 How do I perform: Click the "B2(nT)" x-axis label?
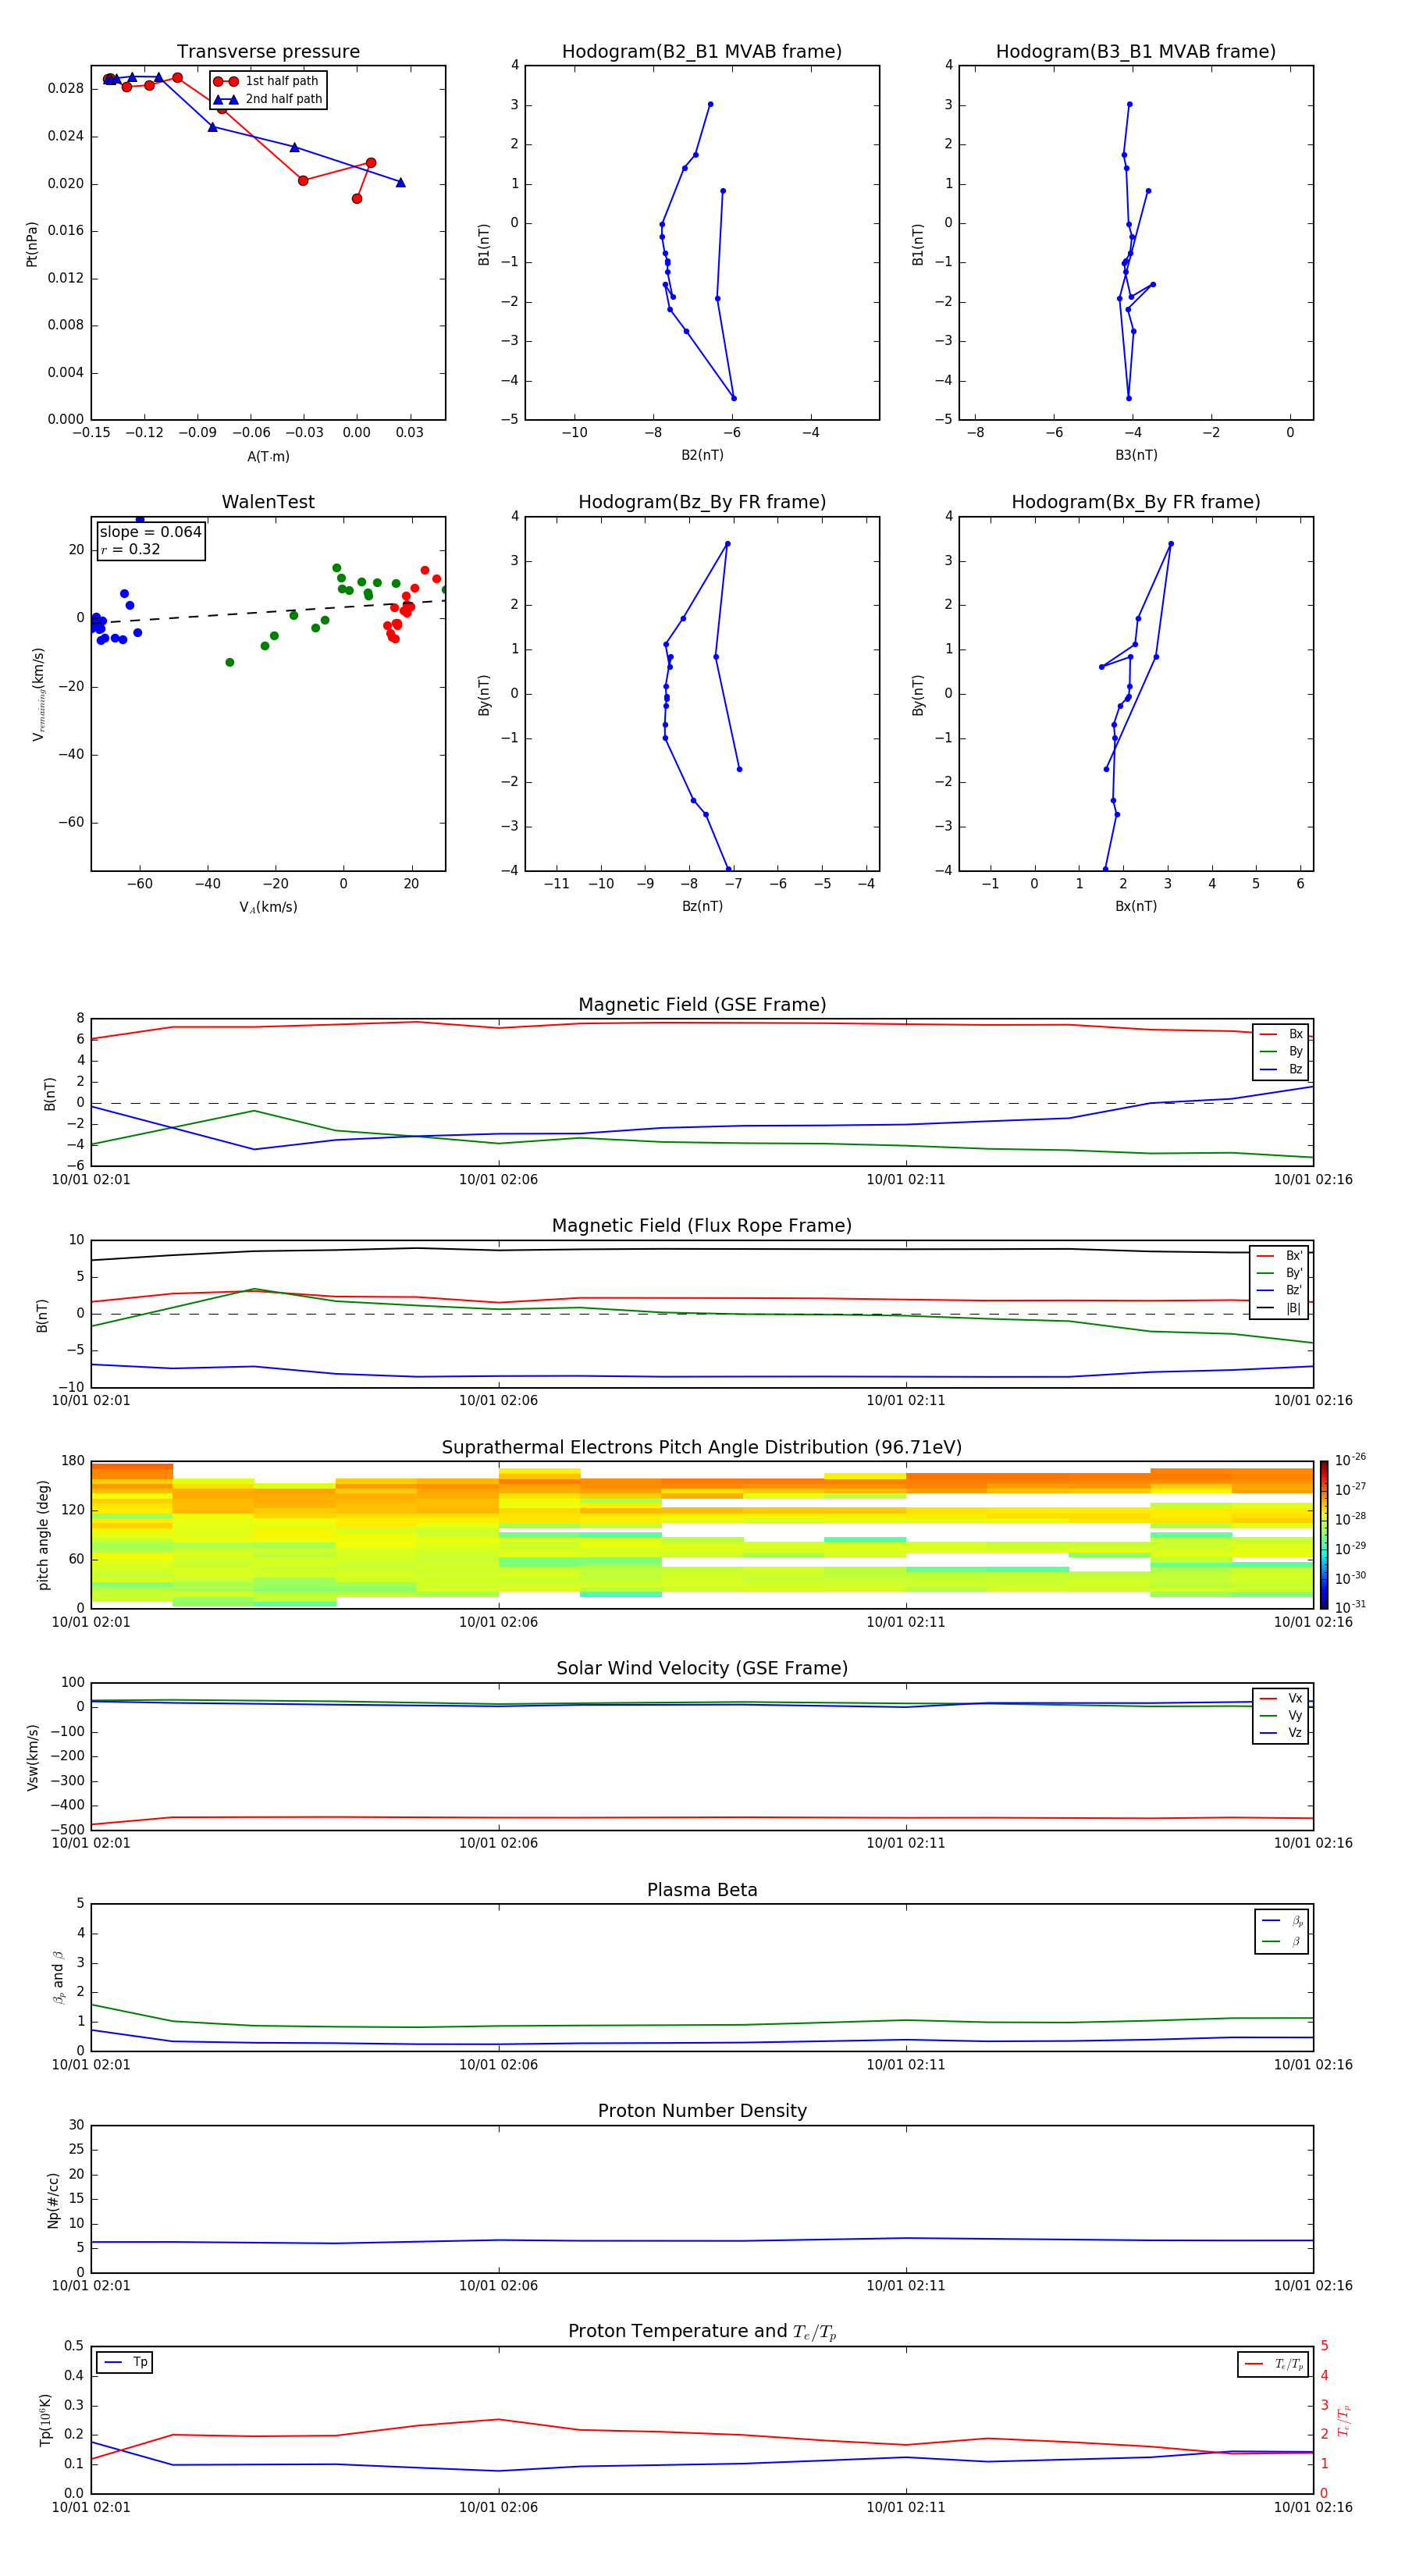[702, 455]
